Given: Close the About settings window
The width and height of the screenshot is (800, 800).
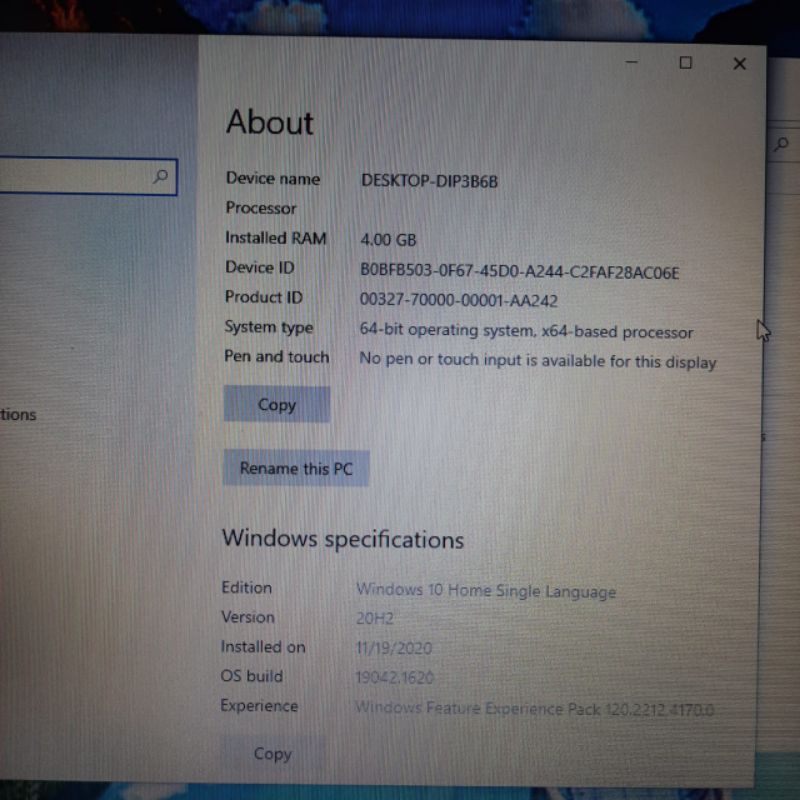Looking at the screenshot, I should pos(739,64).
